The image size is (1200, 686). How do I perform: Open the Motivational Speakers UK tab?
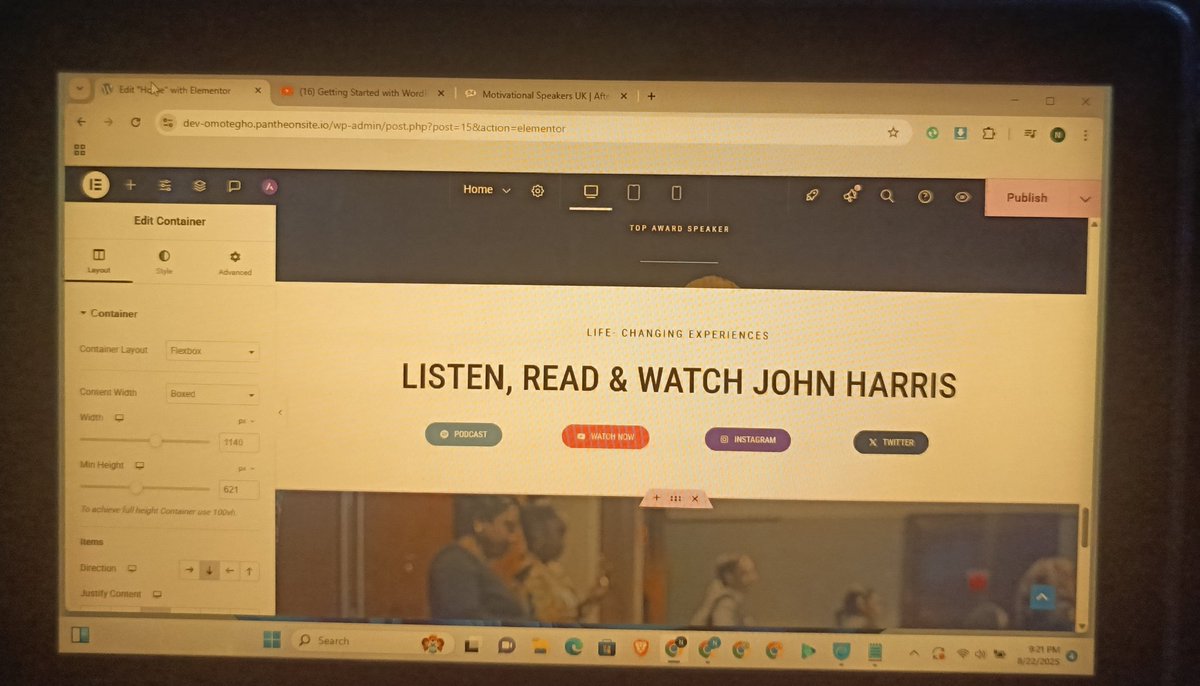545,95
